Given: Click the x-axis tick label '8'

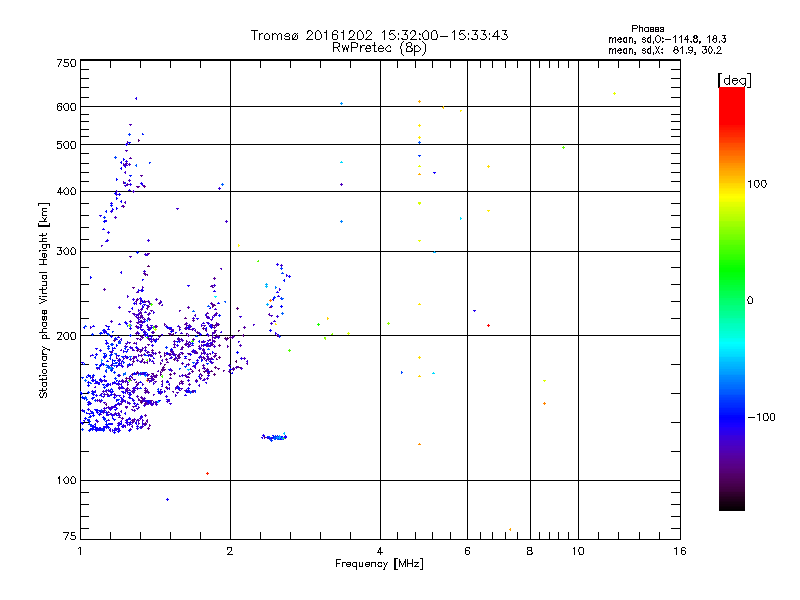Looking at the screenshot, I should pyautogui.click(x=530, y=551).
